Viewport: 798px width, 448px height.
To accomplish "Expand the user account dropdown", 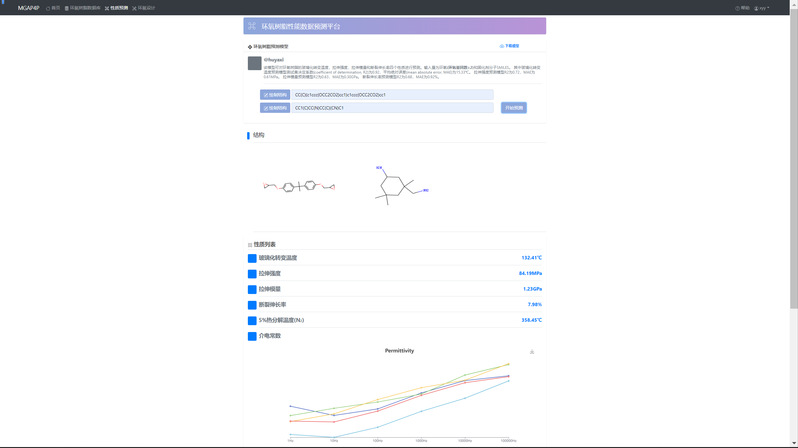I will click(x=762, y=8).
